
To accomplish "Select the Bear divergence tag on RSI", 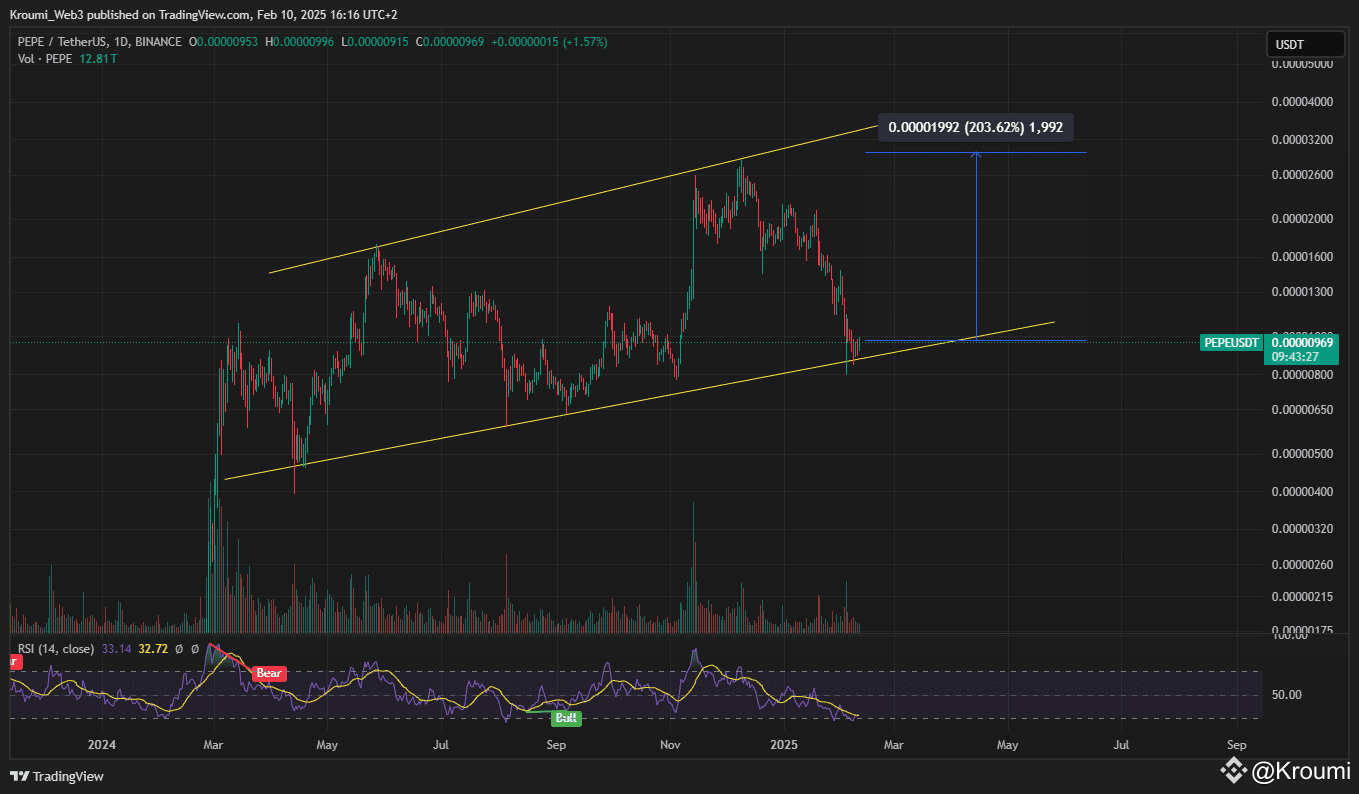I will (x=269, y=673).
